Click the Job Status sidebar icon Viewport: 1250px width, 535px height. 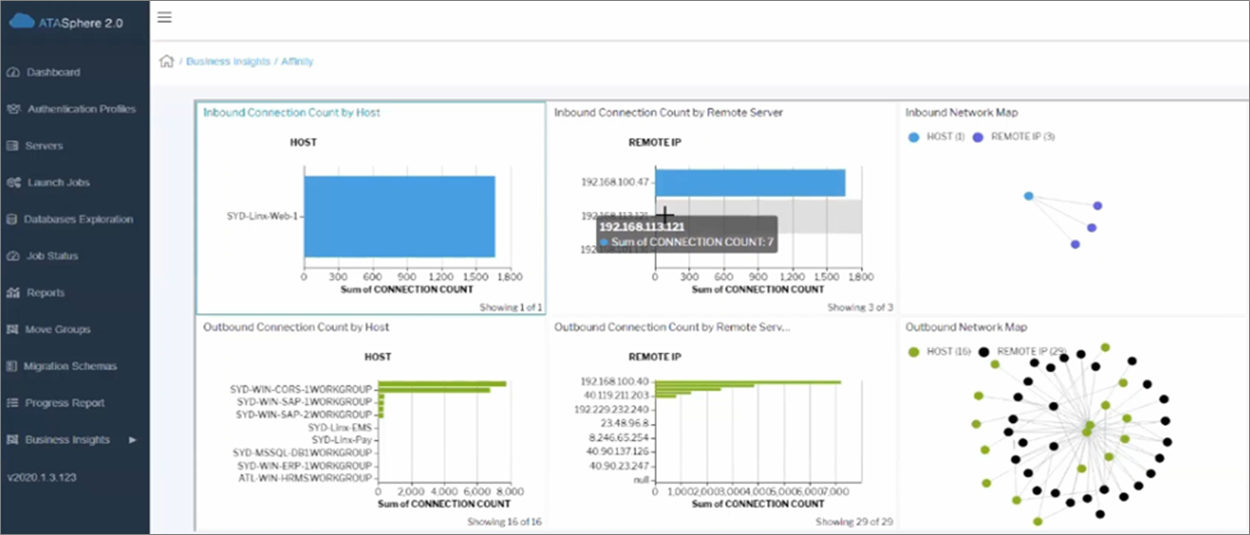point(13,256)
